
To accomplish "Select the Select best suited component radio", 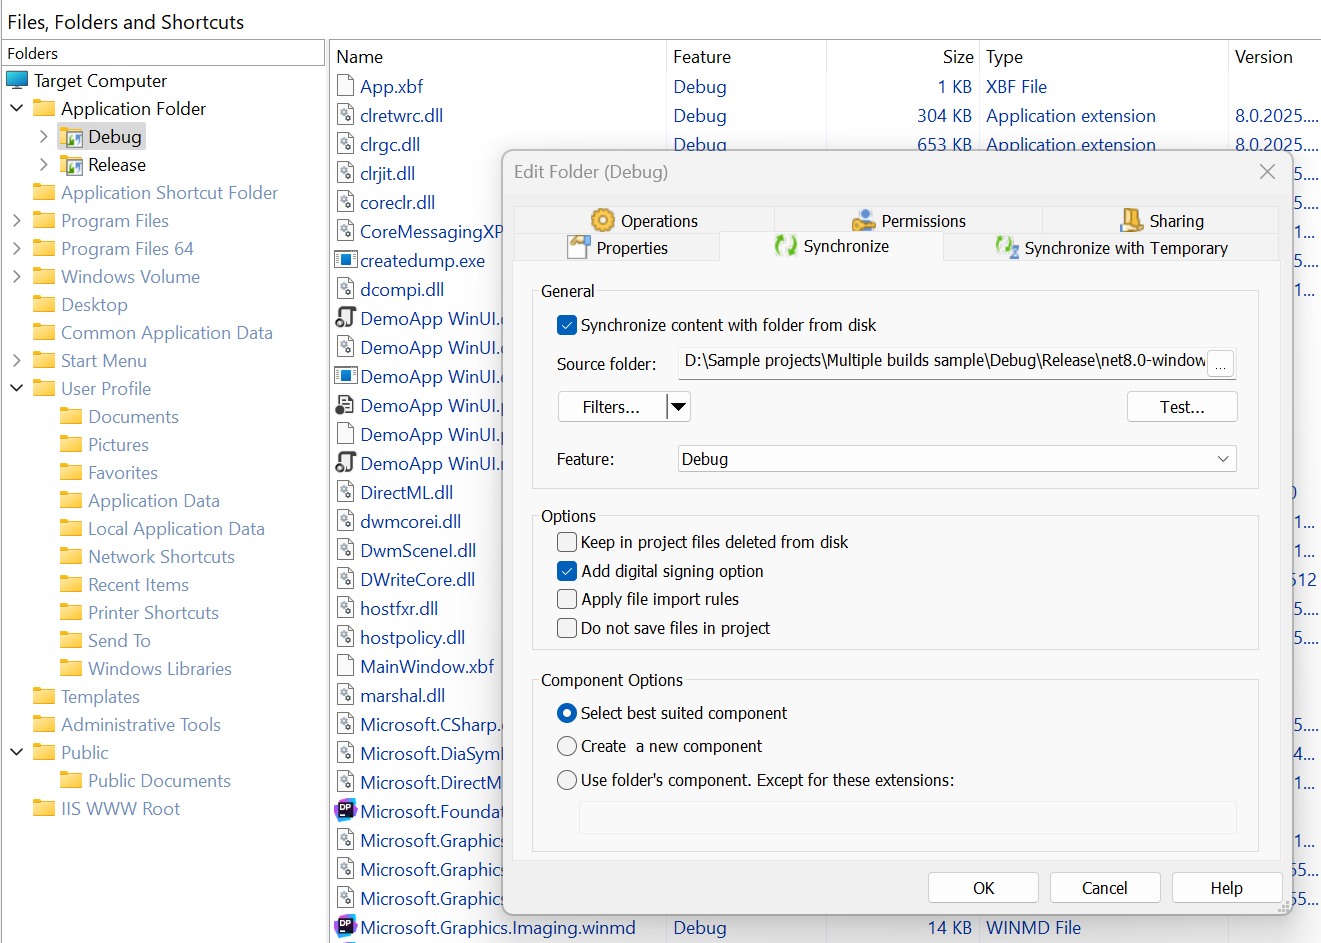I will coord(567,713).
